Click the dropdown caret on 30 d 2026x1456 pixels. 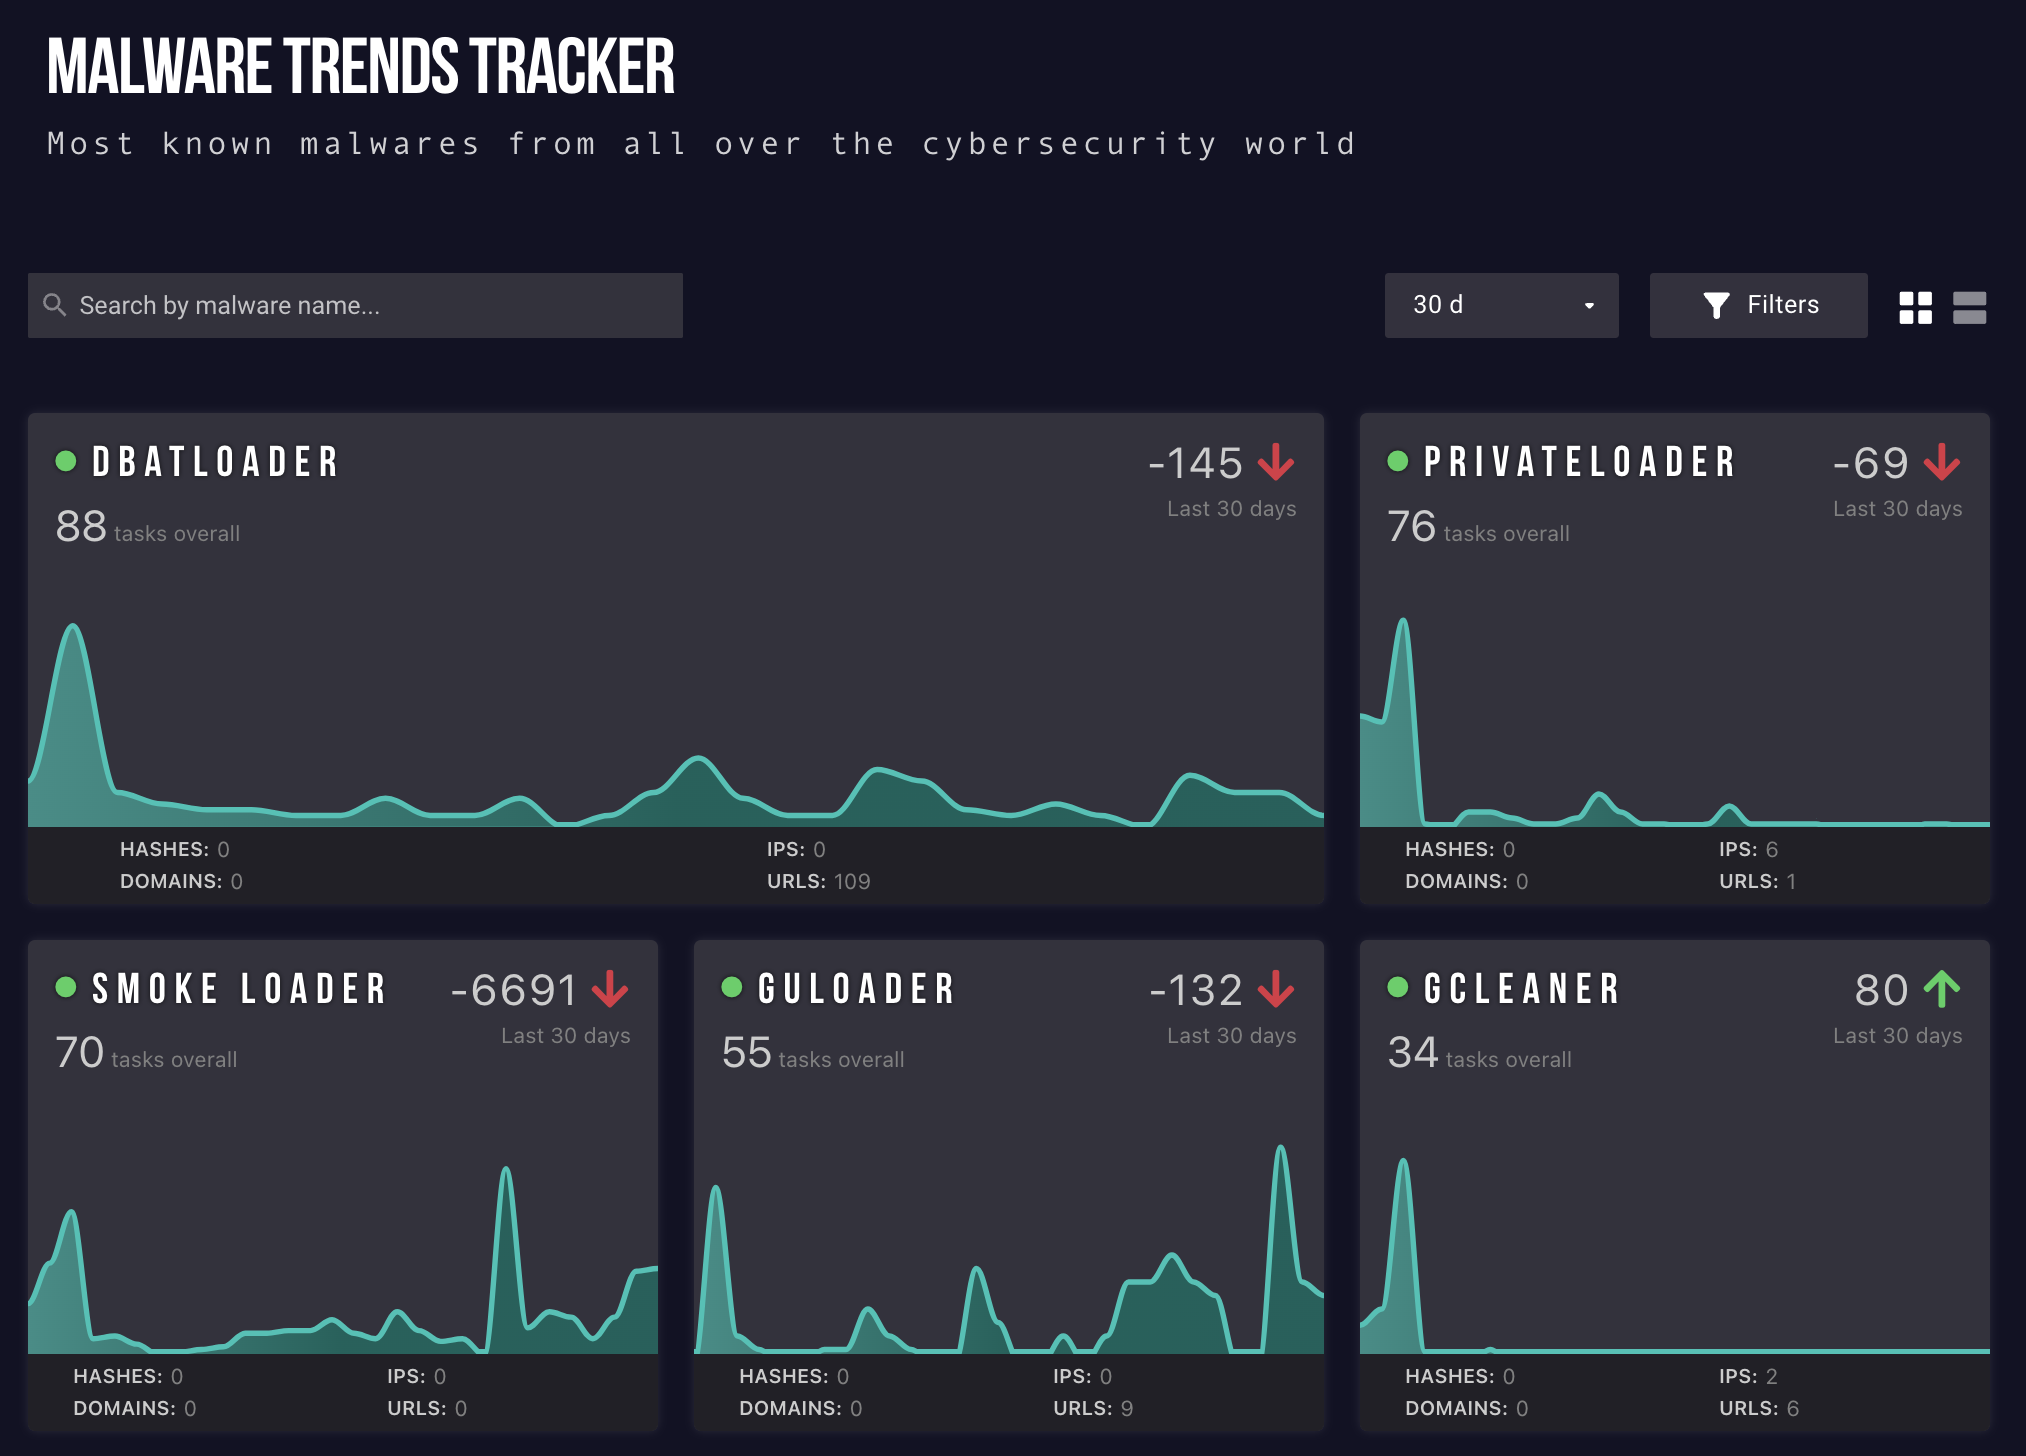point(1589,306)
